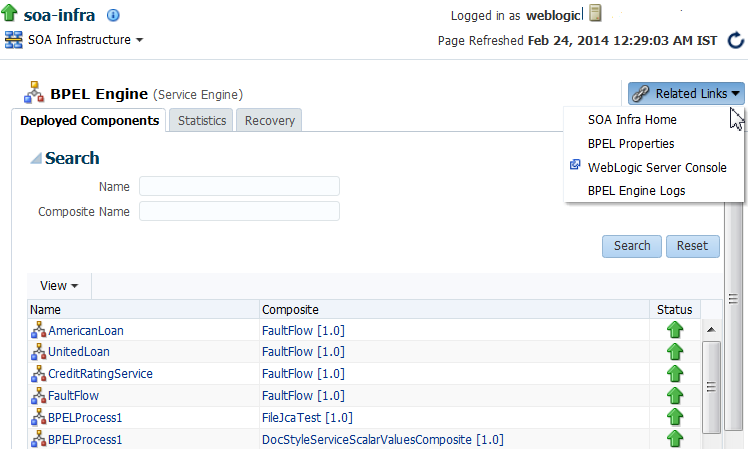Viewport: 748px width, 449px height.
Task: Focus the Name search field
Action: pos(239,186)
